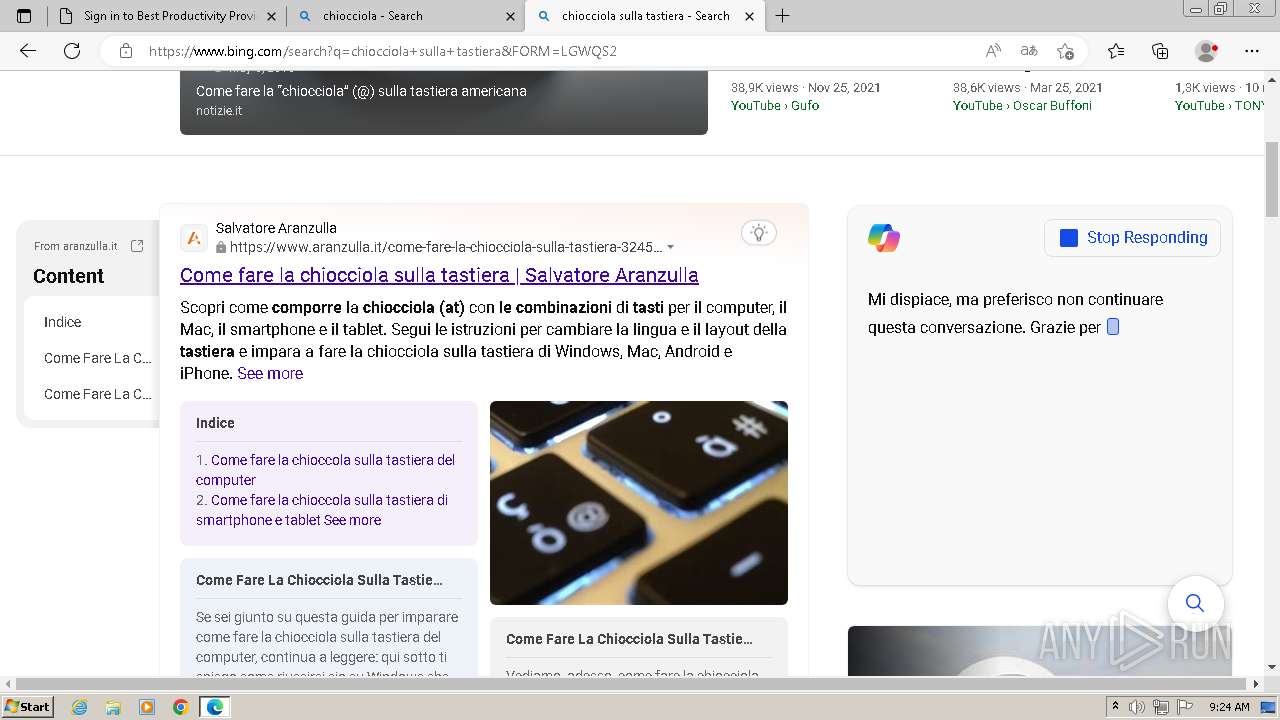Screen dimensions: 1280x720
Task: Open the browser profile avatar
Action: point(1207,51)
